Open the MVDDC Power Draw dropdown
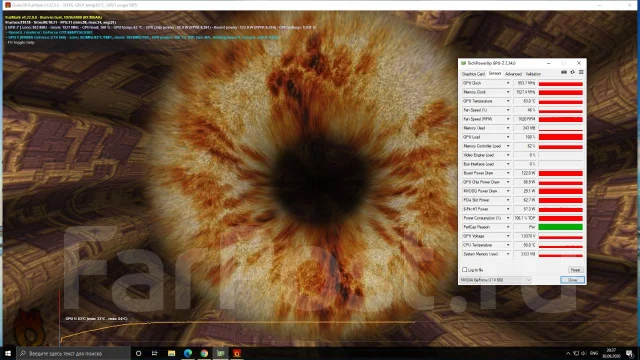Image resolution: width=640 pixels, height=360 pixels. [x=508, y=191]
